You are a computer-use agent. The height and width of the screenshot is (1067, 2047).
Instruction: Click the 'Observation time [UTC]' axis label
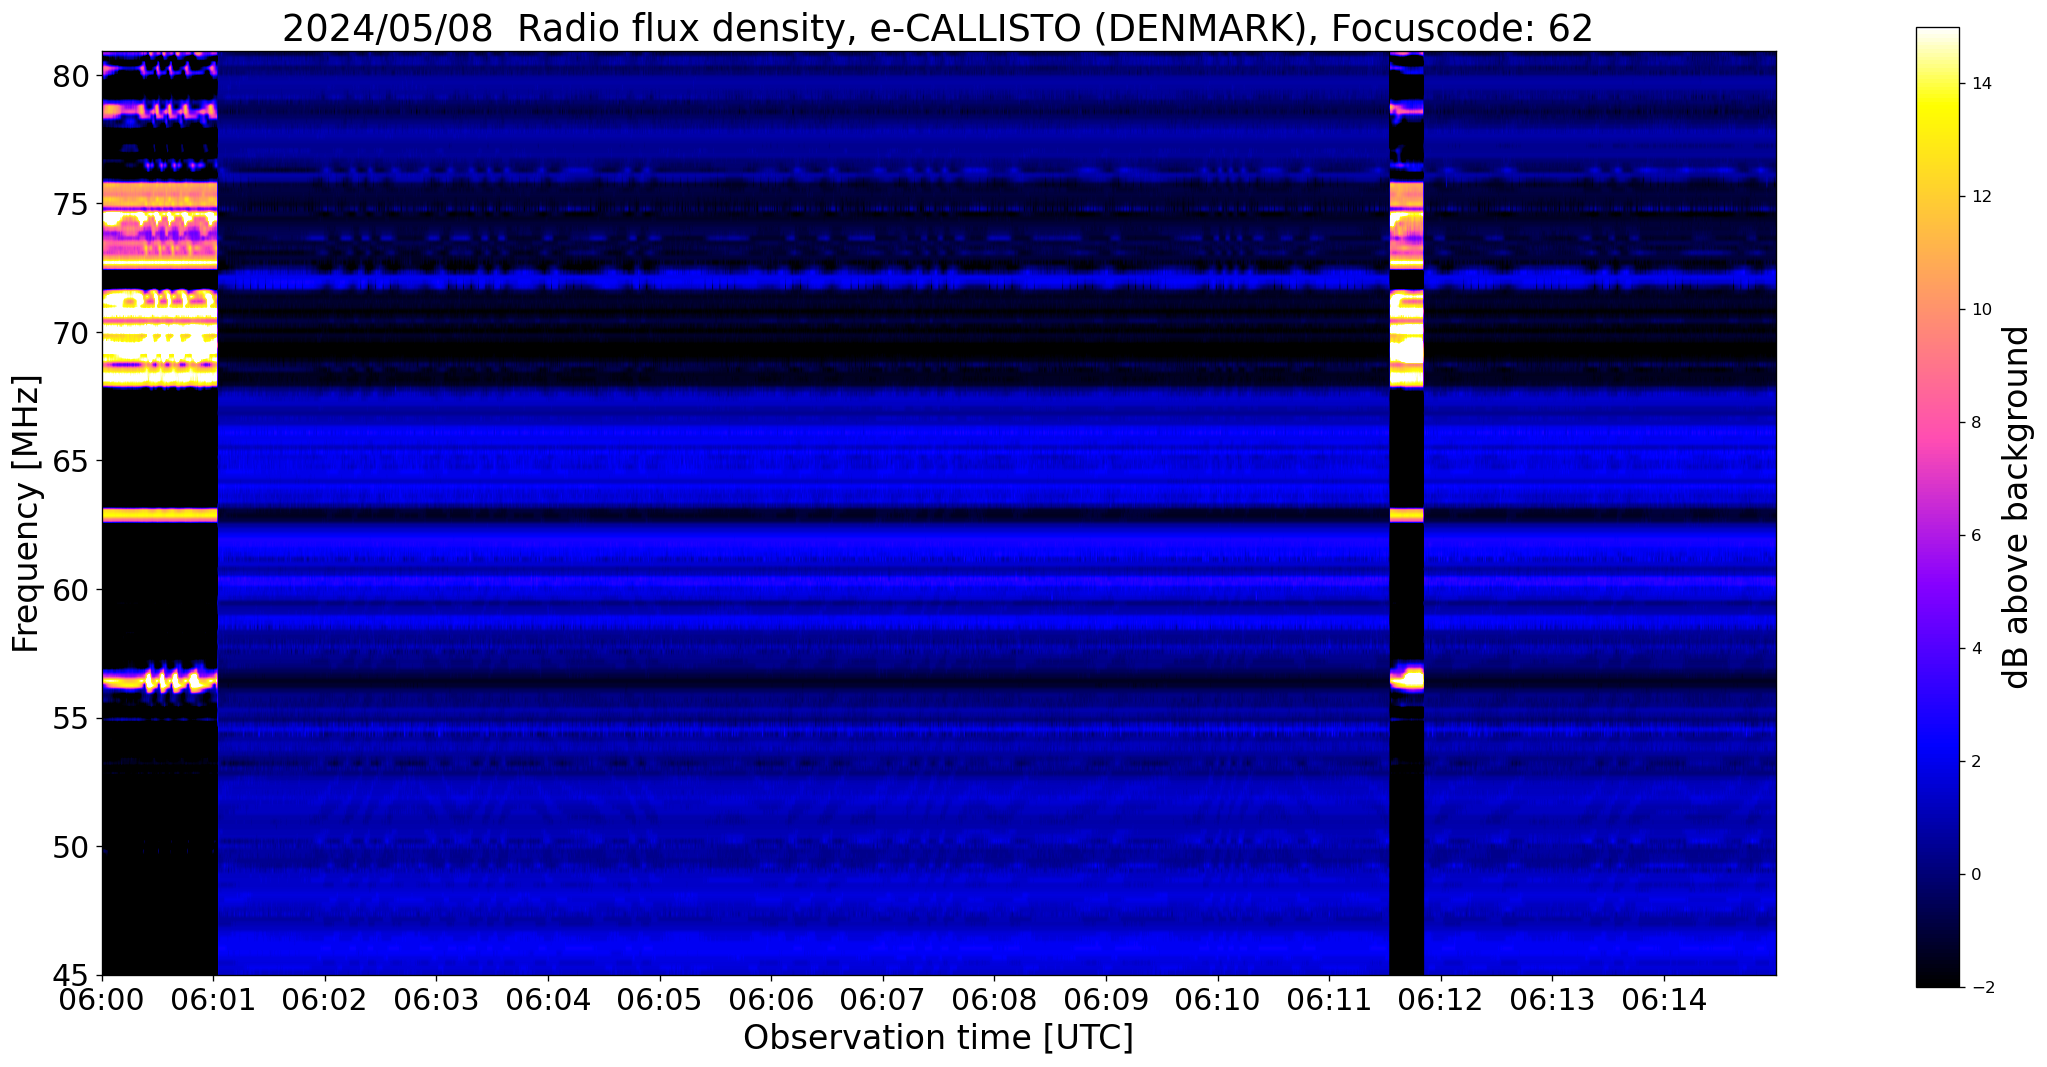click(x=938, y=1037)
